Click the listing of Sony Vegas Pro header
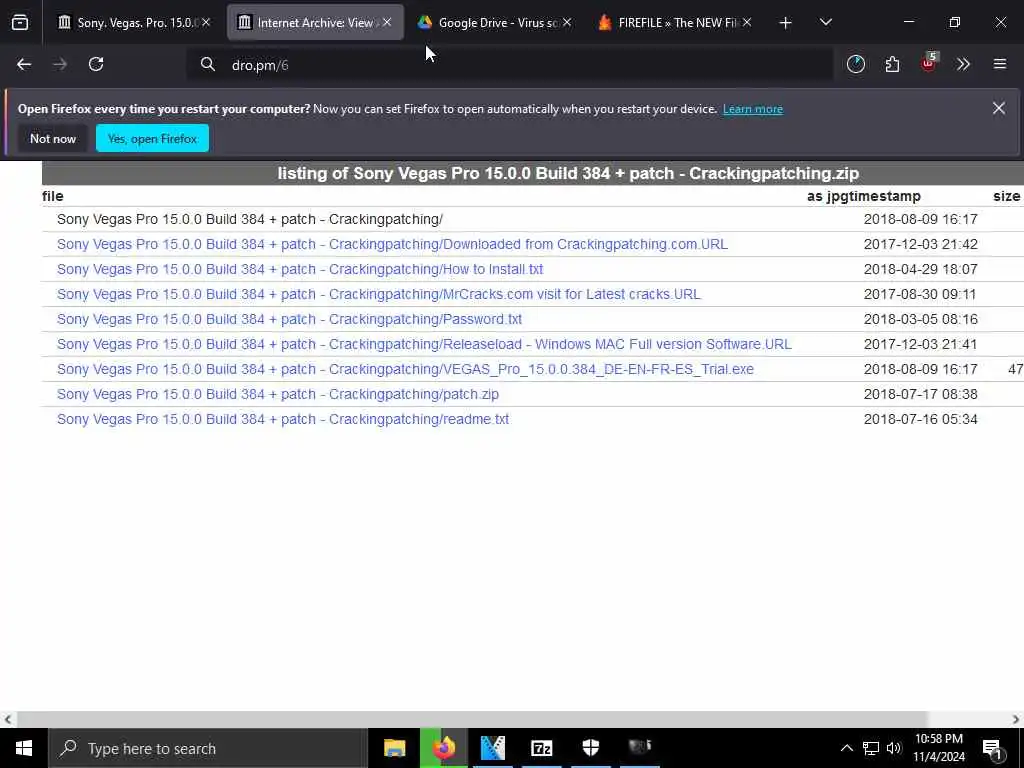The width and height of the screenshot is (1024, 768). coord(568,173)
